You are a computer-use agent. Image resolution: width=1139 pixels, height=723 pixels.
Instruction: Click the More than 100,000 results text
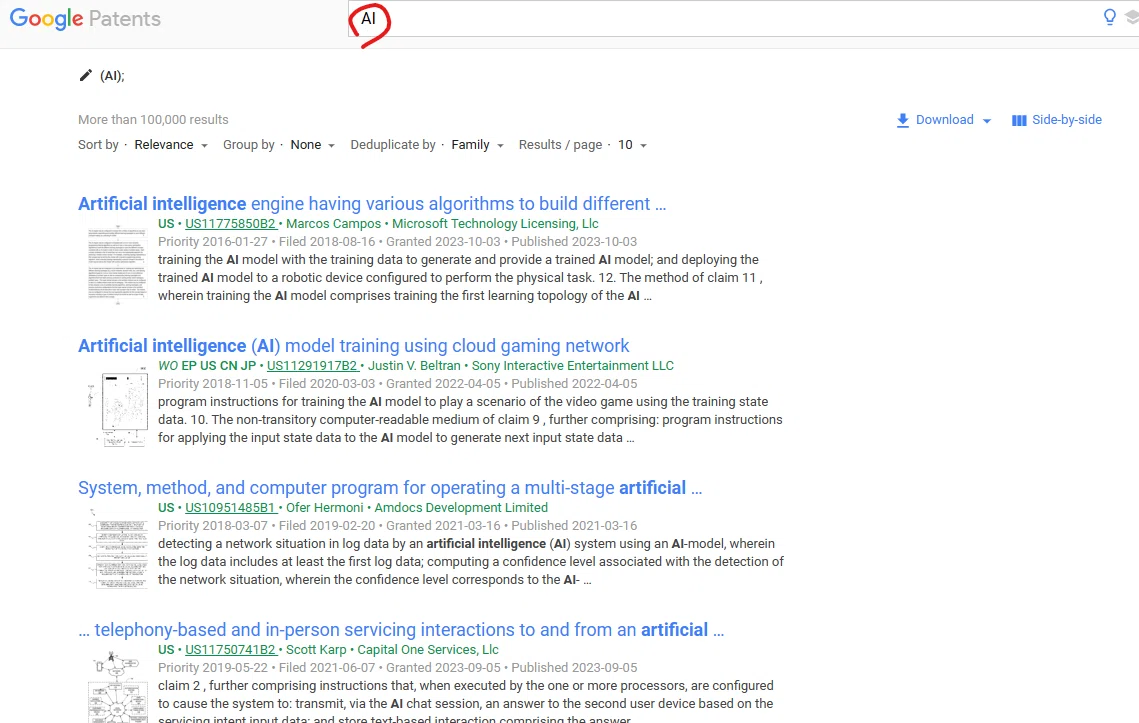tap(153, 119)
